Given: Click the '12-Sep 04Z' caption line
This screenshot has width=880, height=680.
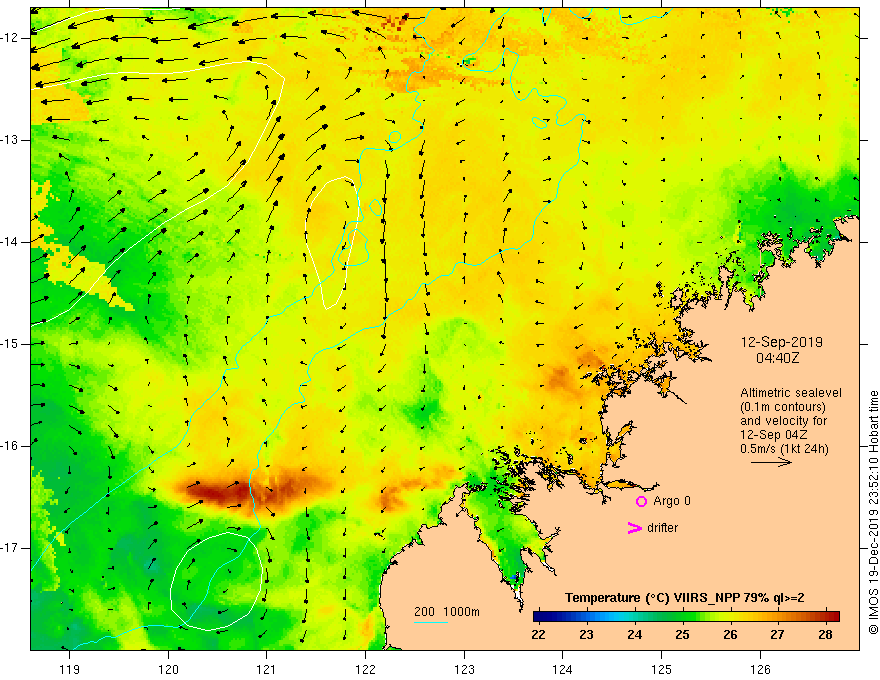Looking at the screenshot, I should pyautogui.click(x=774, y=435).
